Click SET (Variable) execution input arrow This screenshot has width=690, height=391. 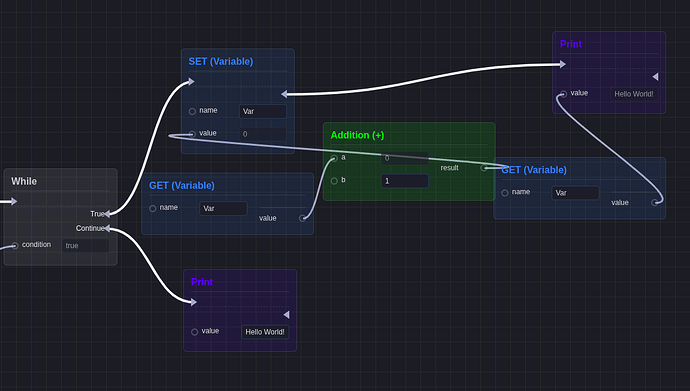[x=191, y=81]
